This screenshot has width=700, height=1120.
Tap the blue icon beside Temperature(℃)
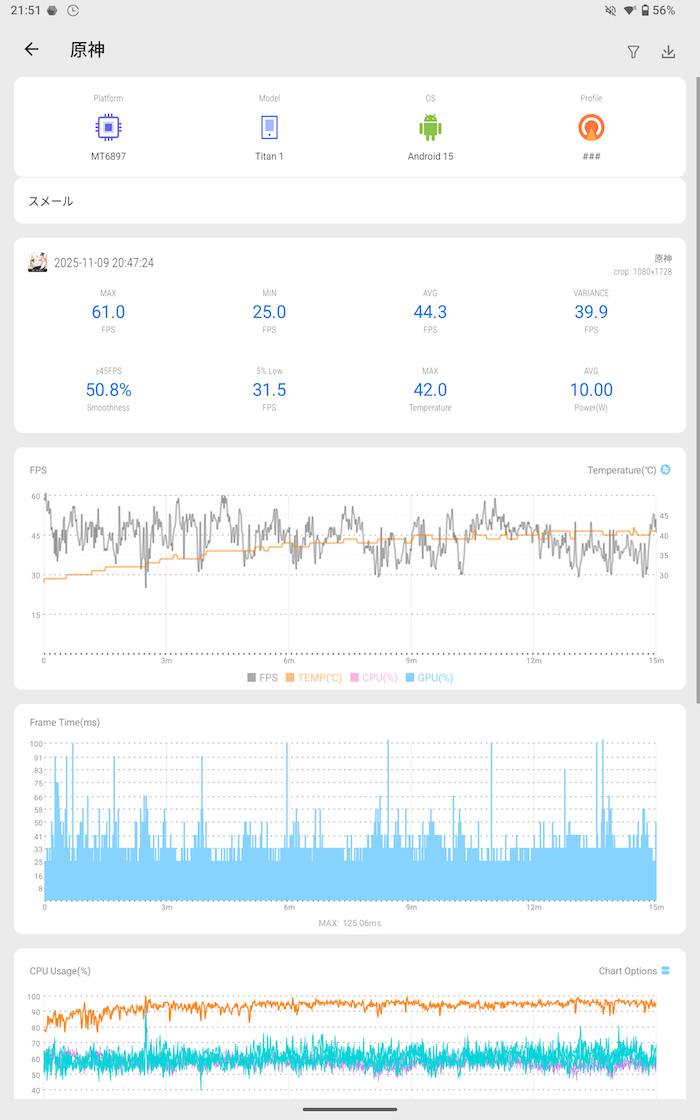[666, 470]
